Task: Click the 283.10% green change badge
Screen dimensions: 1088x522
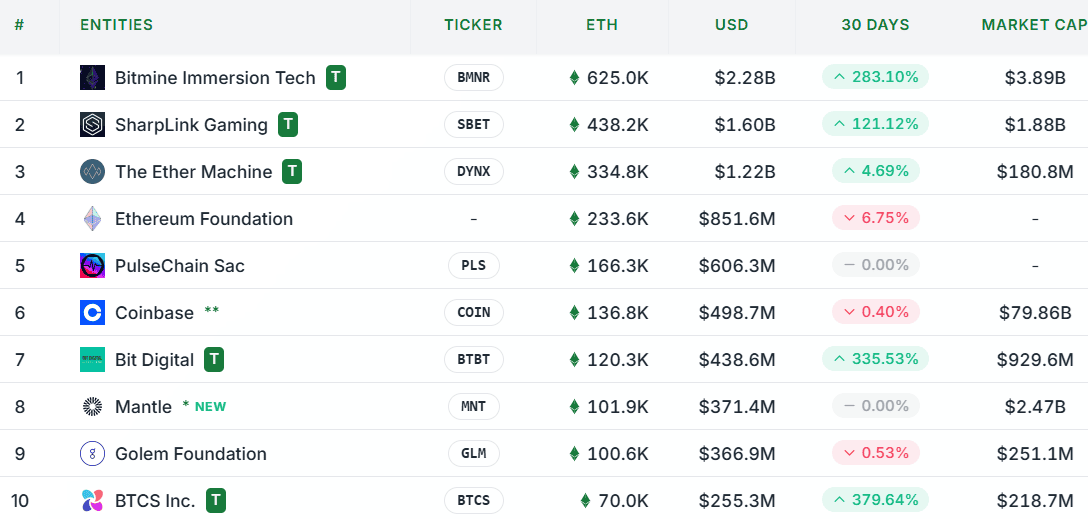Action: (x=875, y=77)
